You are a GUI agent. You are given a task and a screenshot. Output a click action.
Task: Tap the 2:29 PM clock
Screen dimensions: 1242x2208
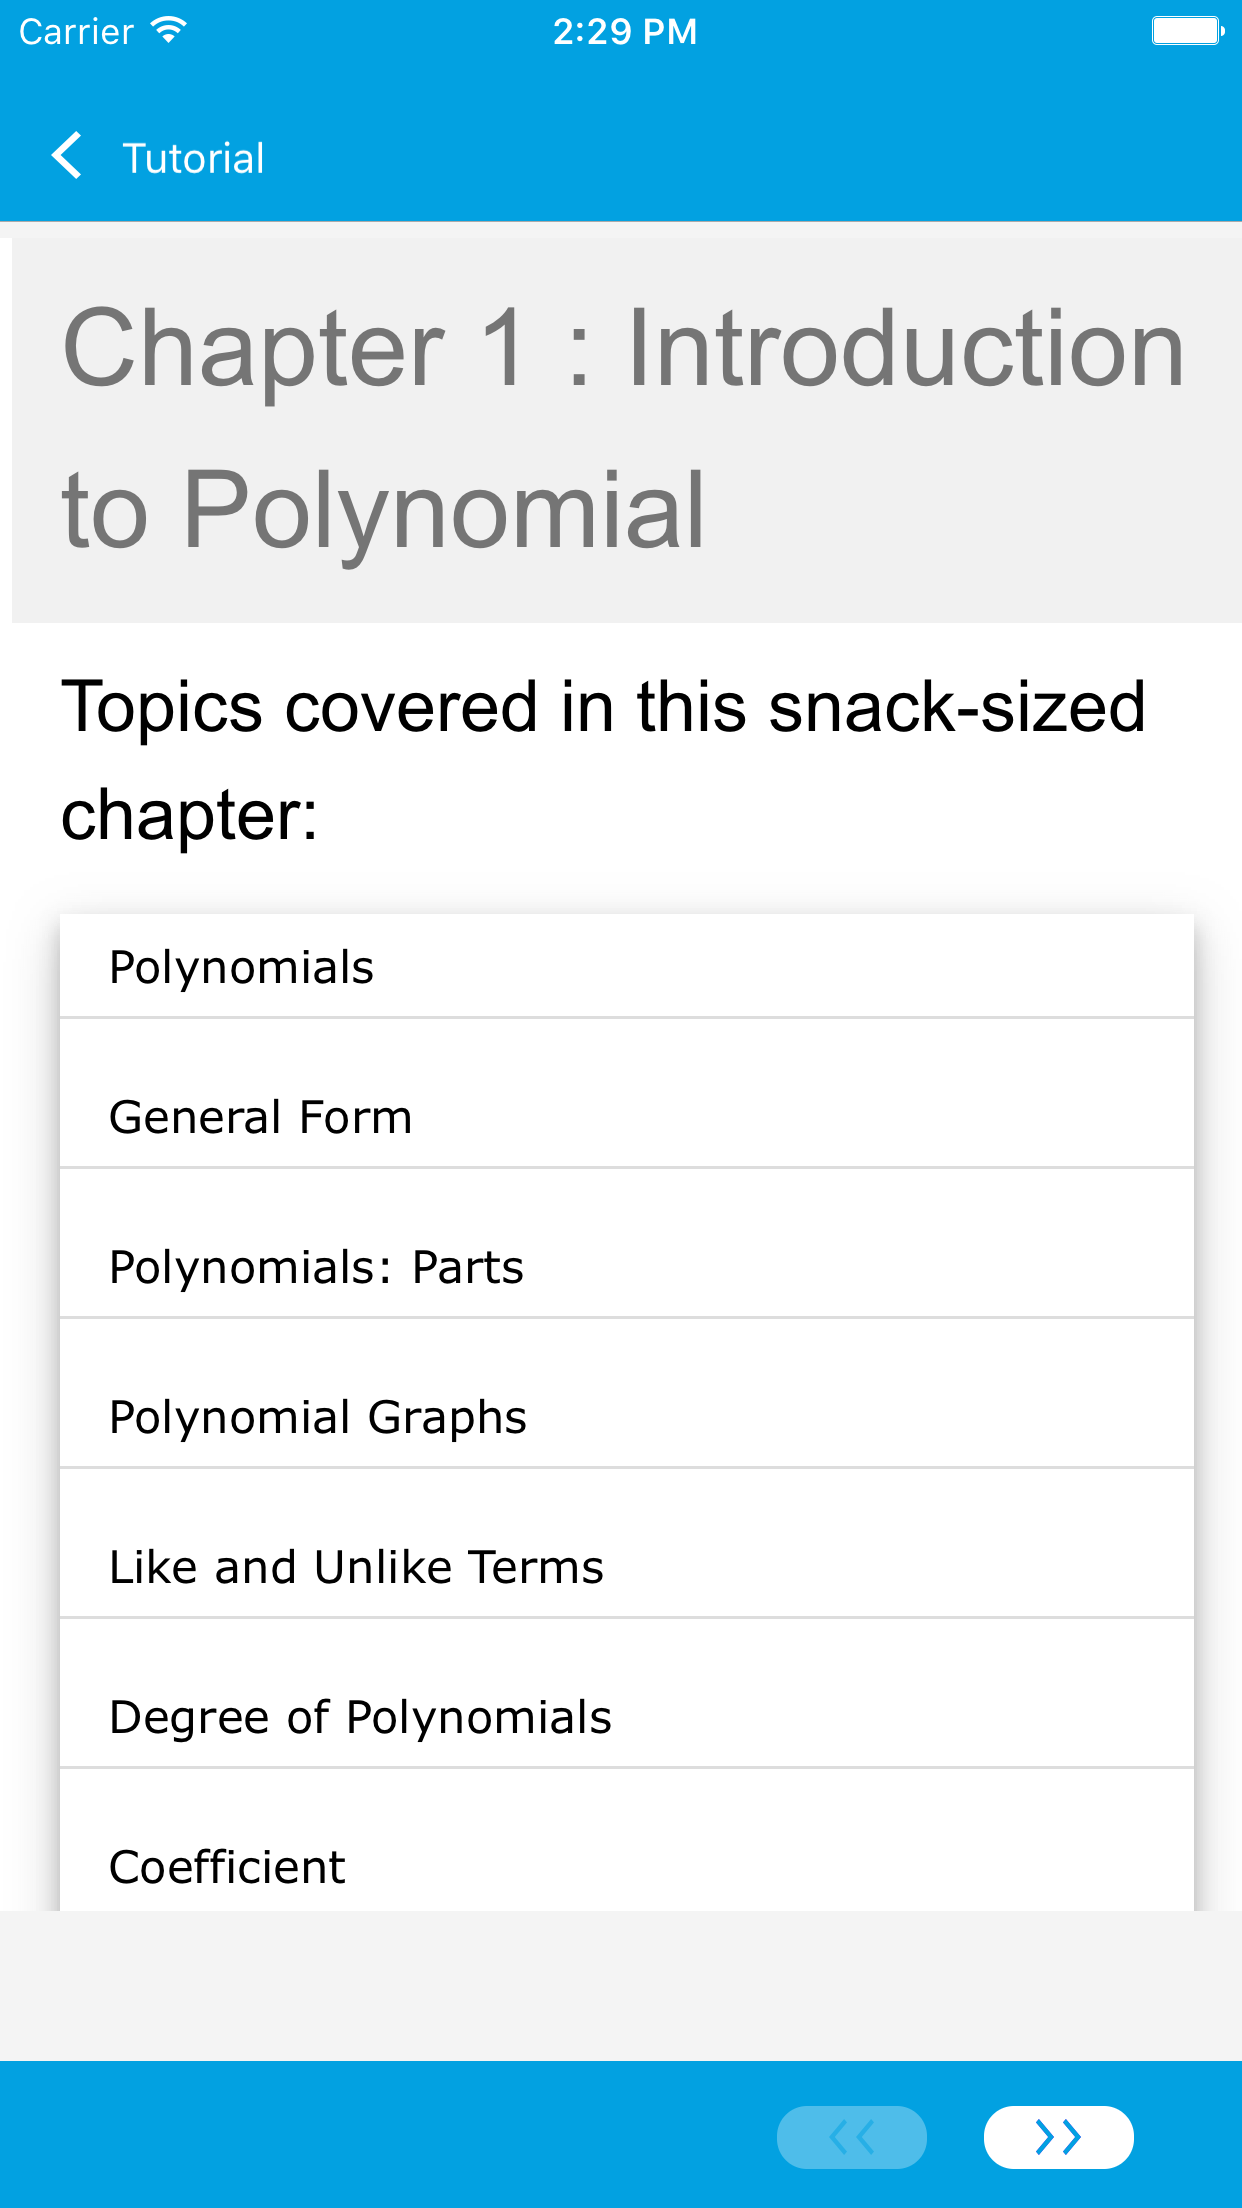[625, 31]
